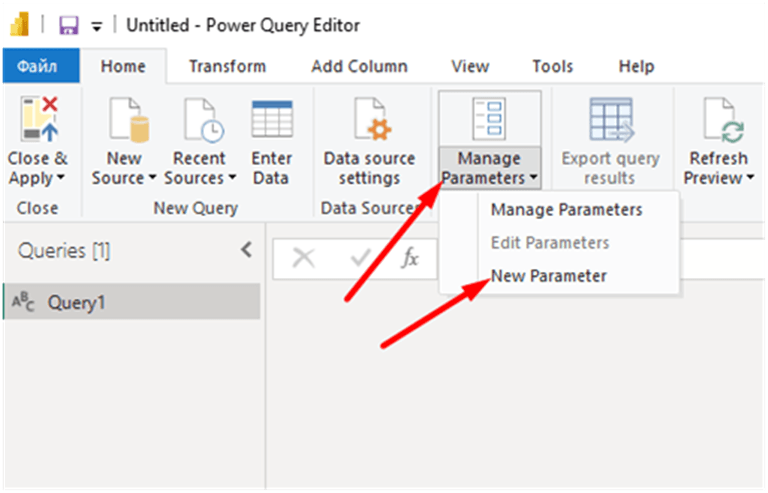
Task: Open the Quick Access Toolbar customize arrow
Action: [x=97, y=26]
